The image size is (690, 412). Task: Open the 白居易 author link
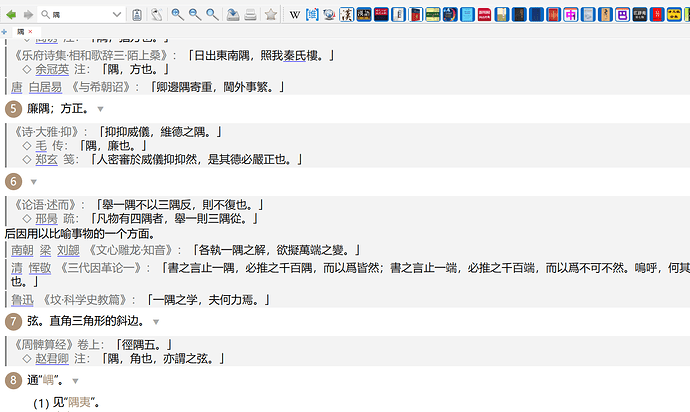click(45, 88)
